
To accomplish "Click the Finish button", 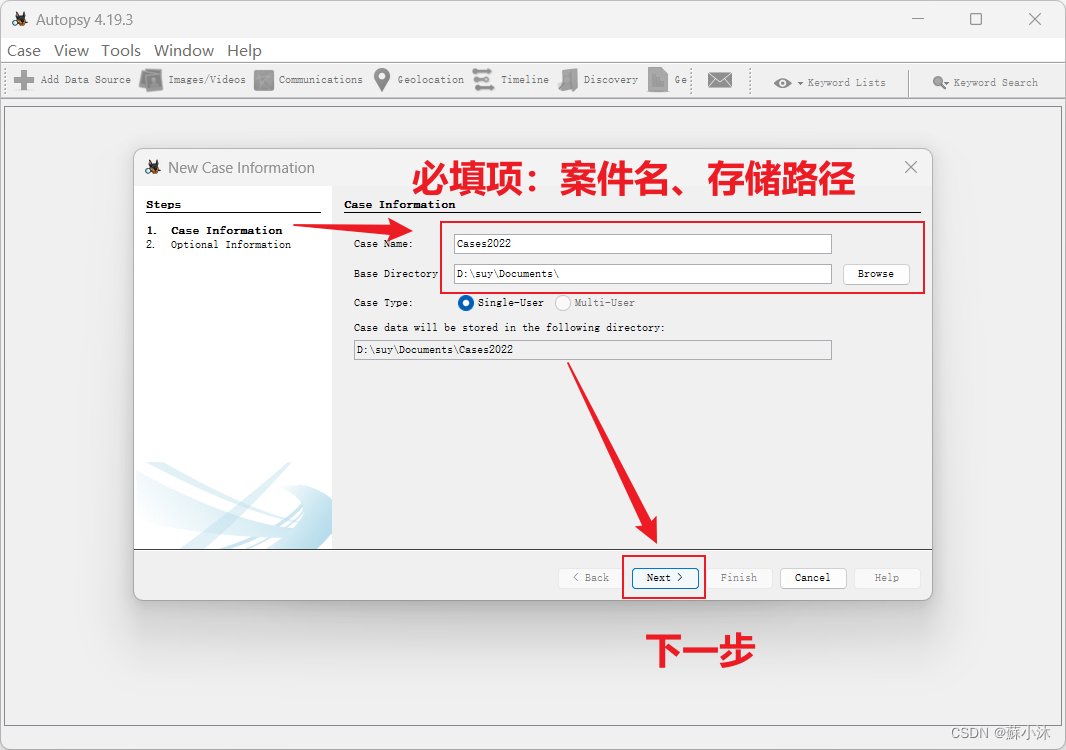I will pyautogui.click(x=739, y=578).
